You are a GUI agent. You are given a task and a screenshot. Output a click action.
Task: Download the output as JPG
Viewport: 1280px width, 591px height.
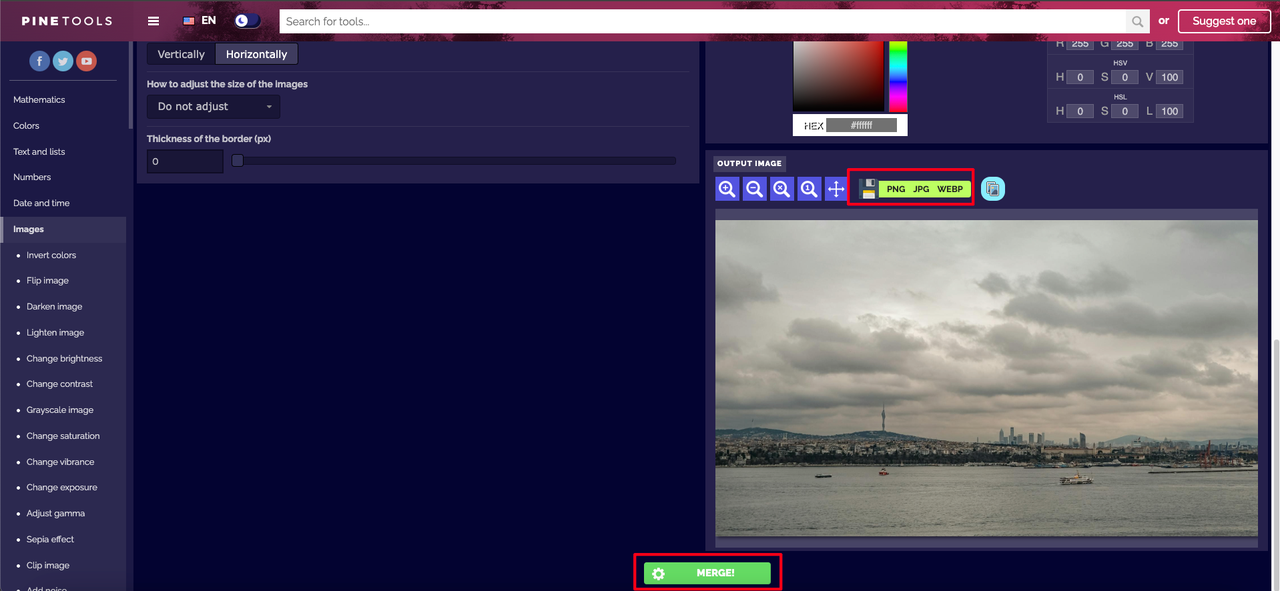[x=921, y=189]
